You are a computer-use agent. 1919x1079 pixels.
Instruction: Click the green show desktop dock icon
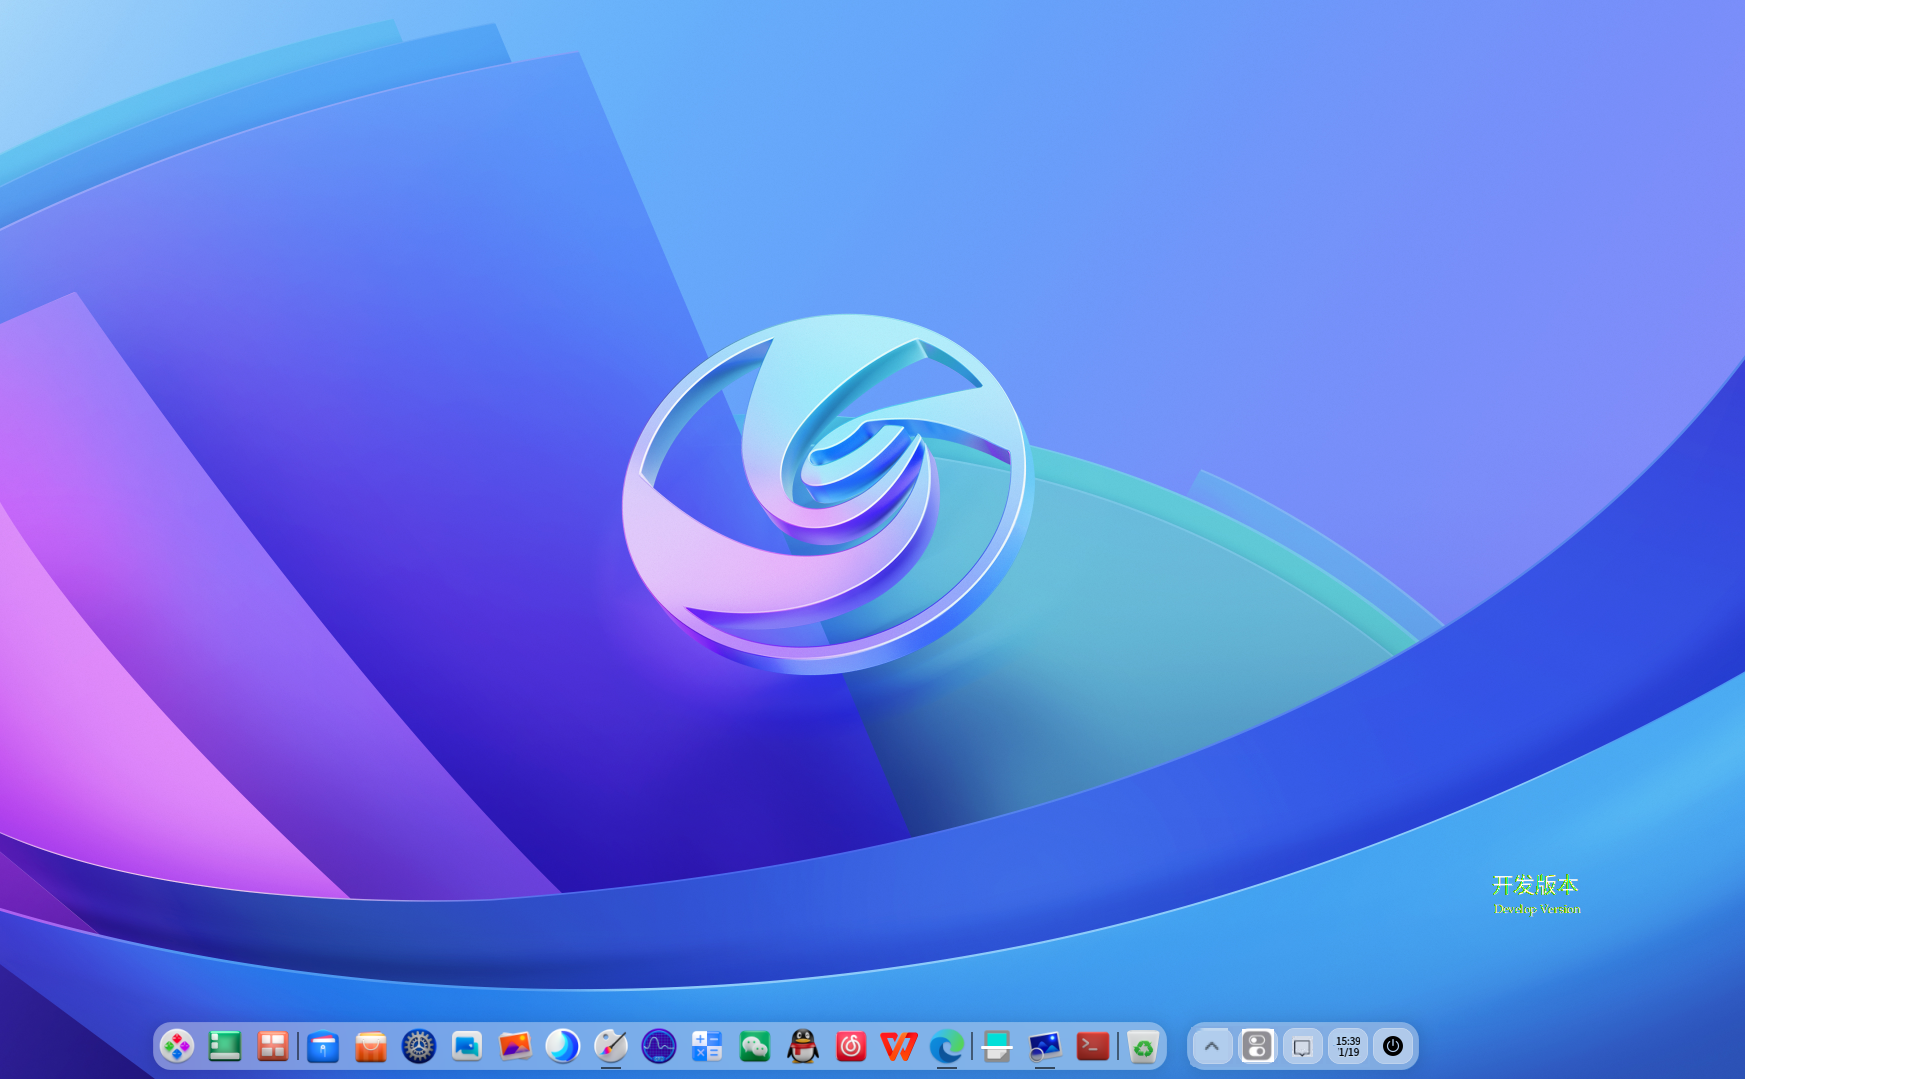click(225, 1046)
